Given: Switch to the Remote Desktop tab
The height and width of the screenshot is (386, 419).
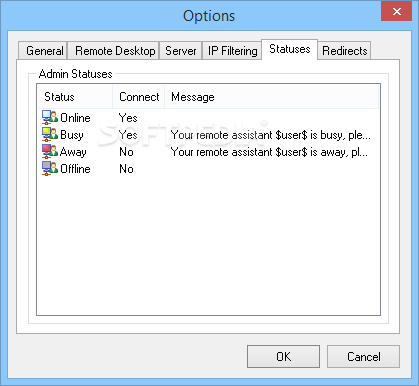Looking at the screenshot, I should (114, 51).
